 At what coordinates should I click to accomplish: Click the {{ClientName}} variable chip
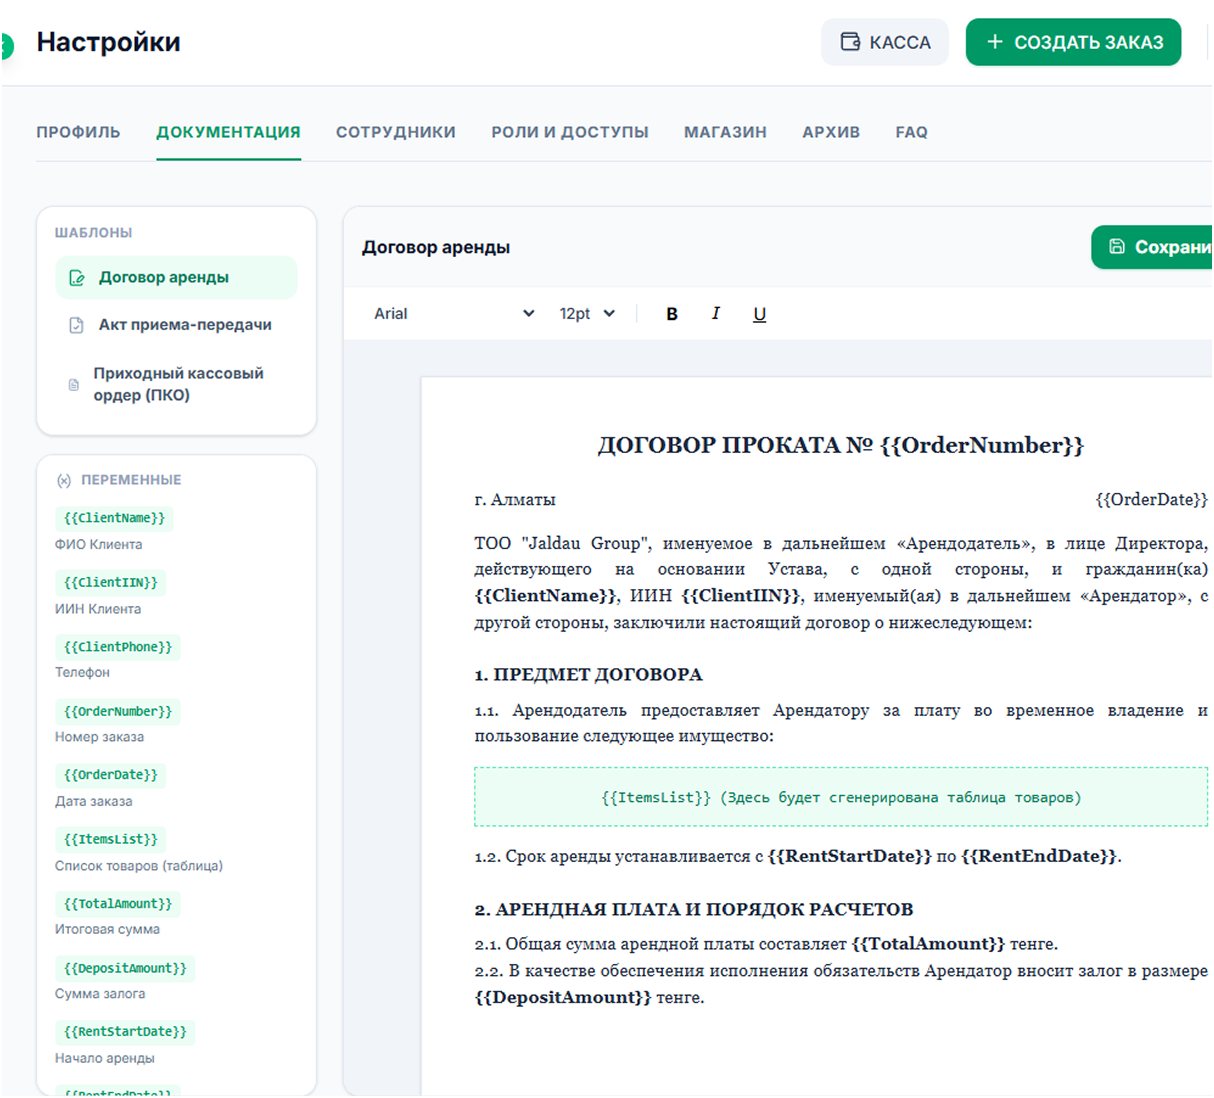coord(115,518)
